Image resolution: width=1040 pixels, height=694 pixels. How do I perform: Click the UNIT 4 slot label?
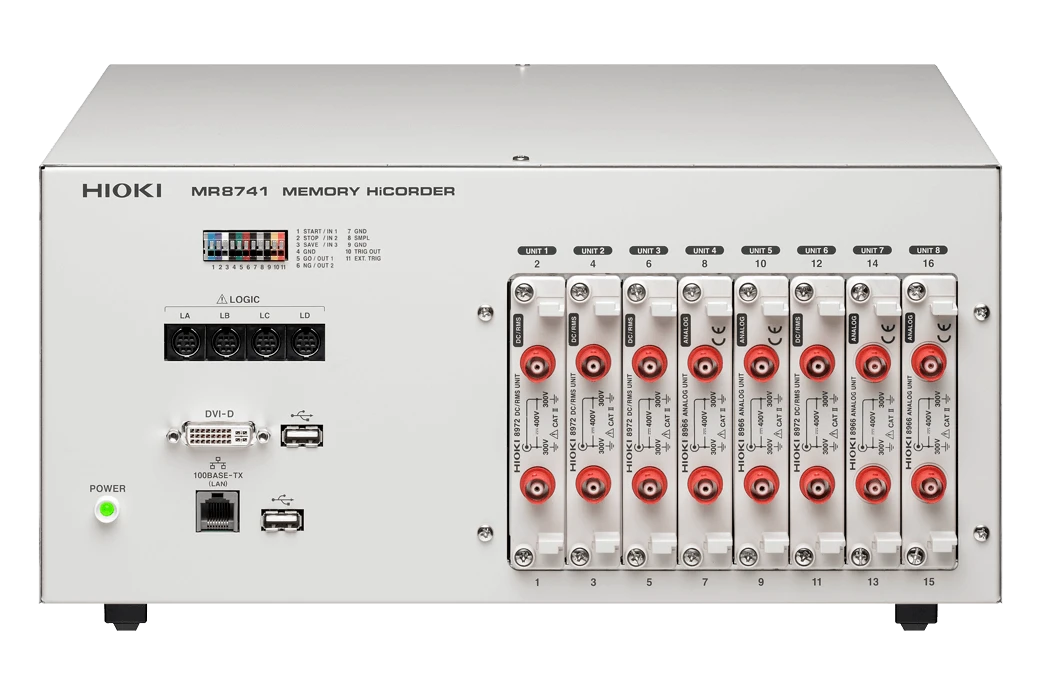point(704,251)
